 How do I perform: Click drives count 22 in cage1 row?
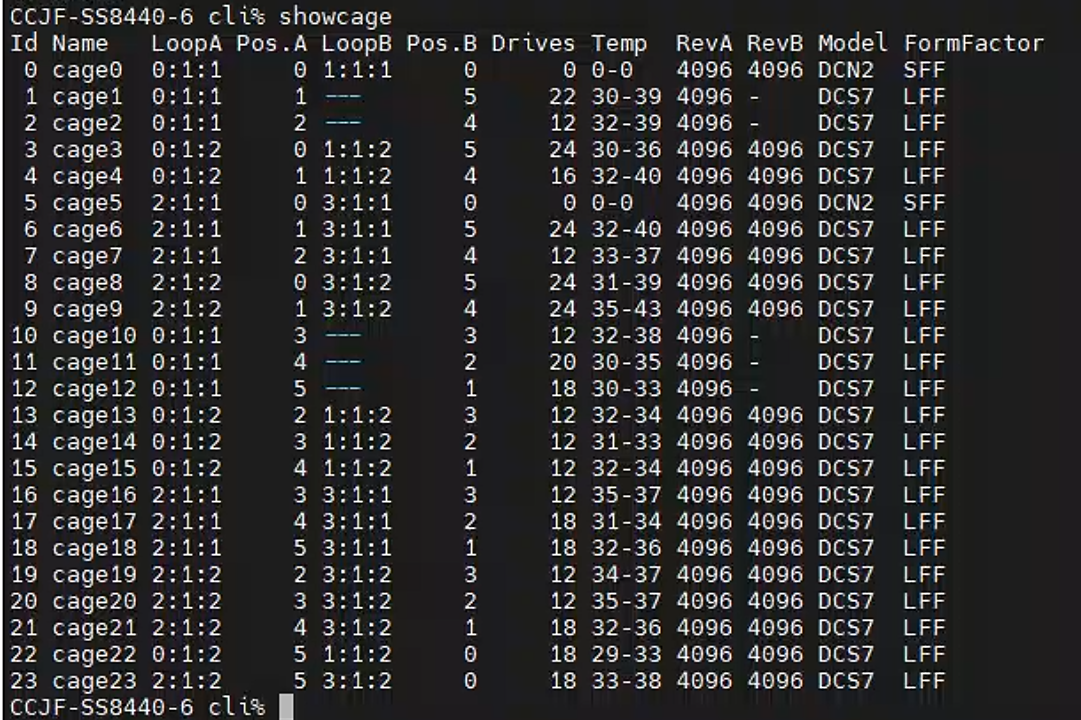pos(562,97)
